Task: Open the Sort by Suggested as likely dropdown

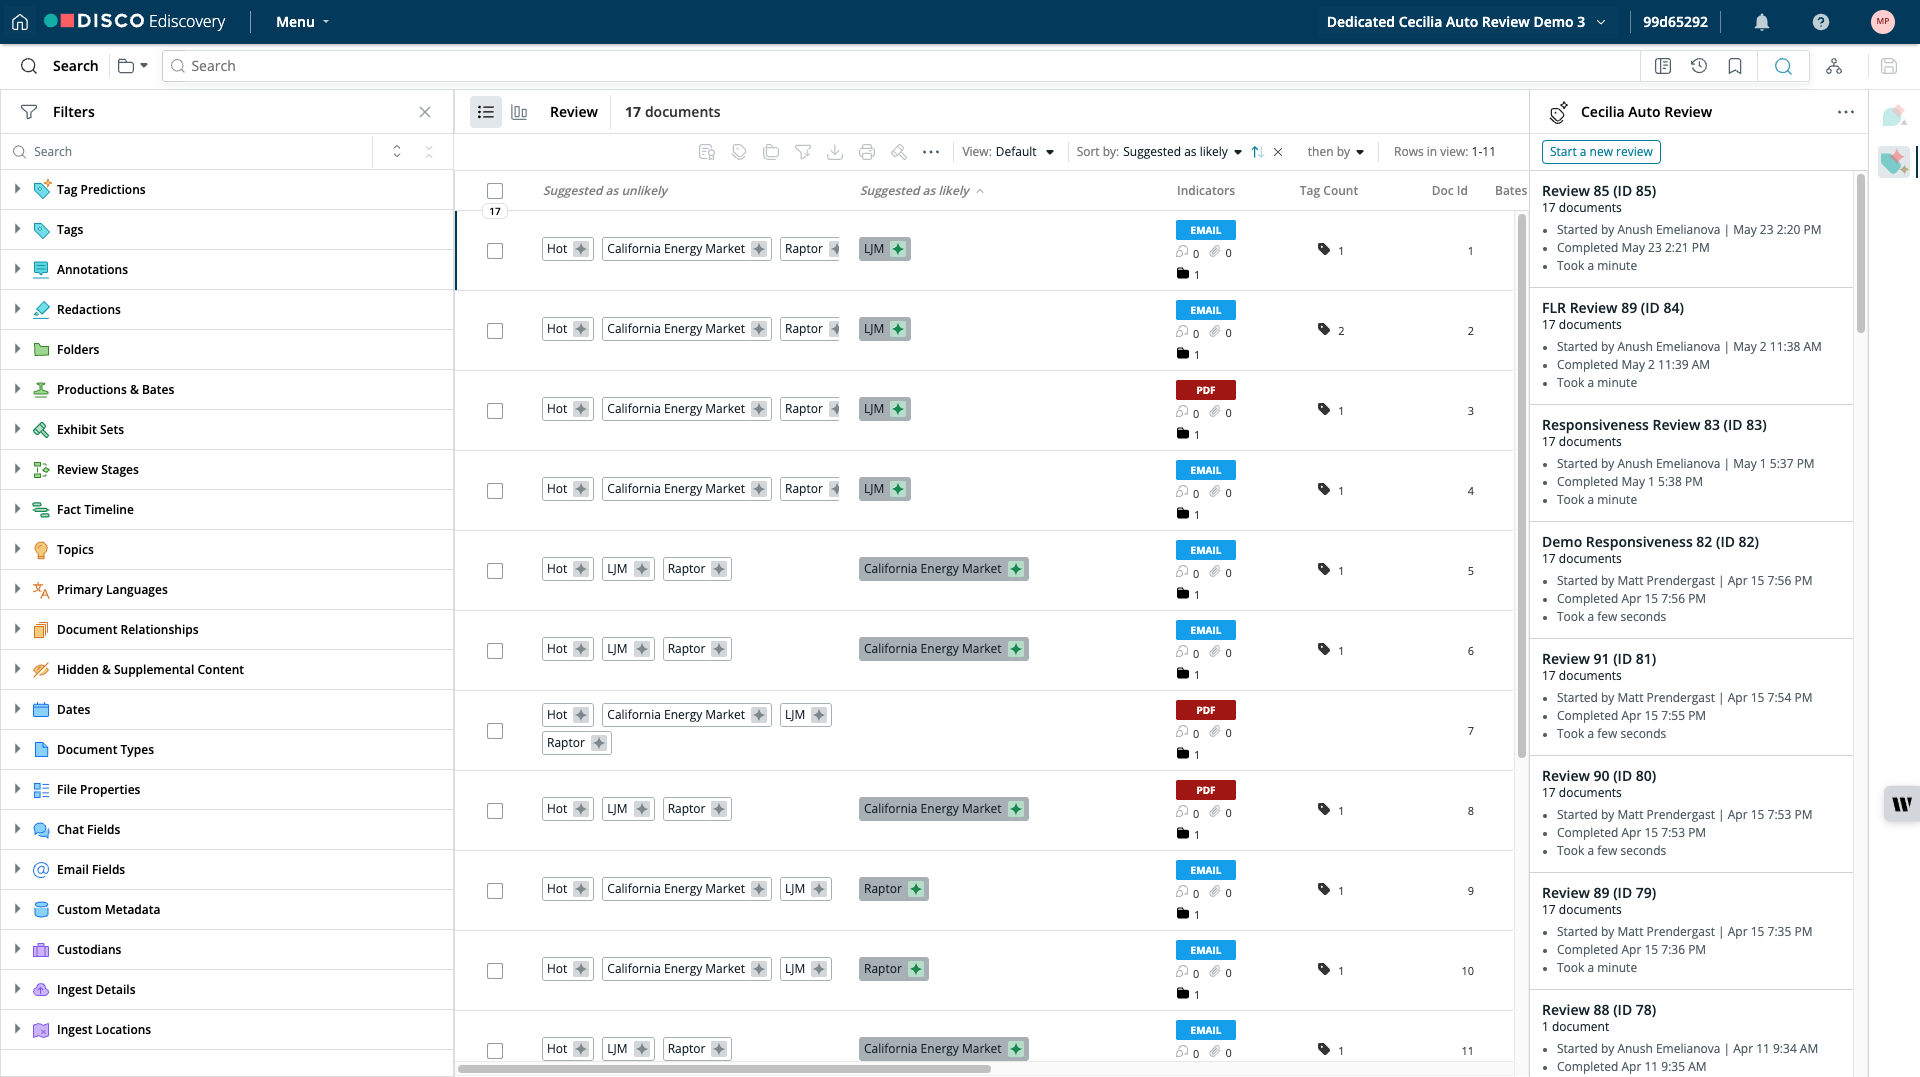Action: pyautogui.click(x=1159, y=152)
